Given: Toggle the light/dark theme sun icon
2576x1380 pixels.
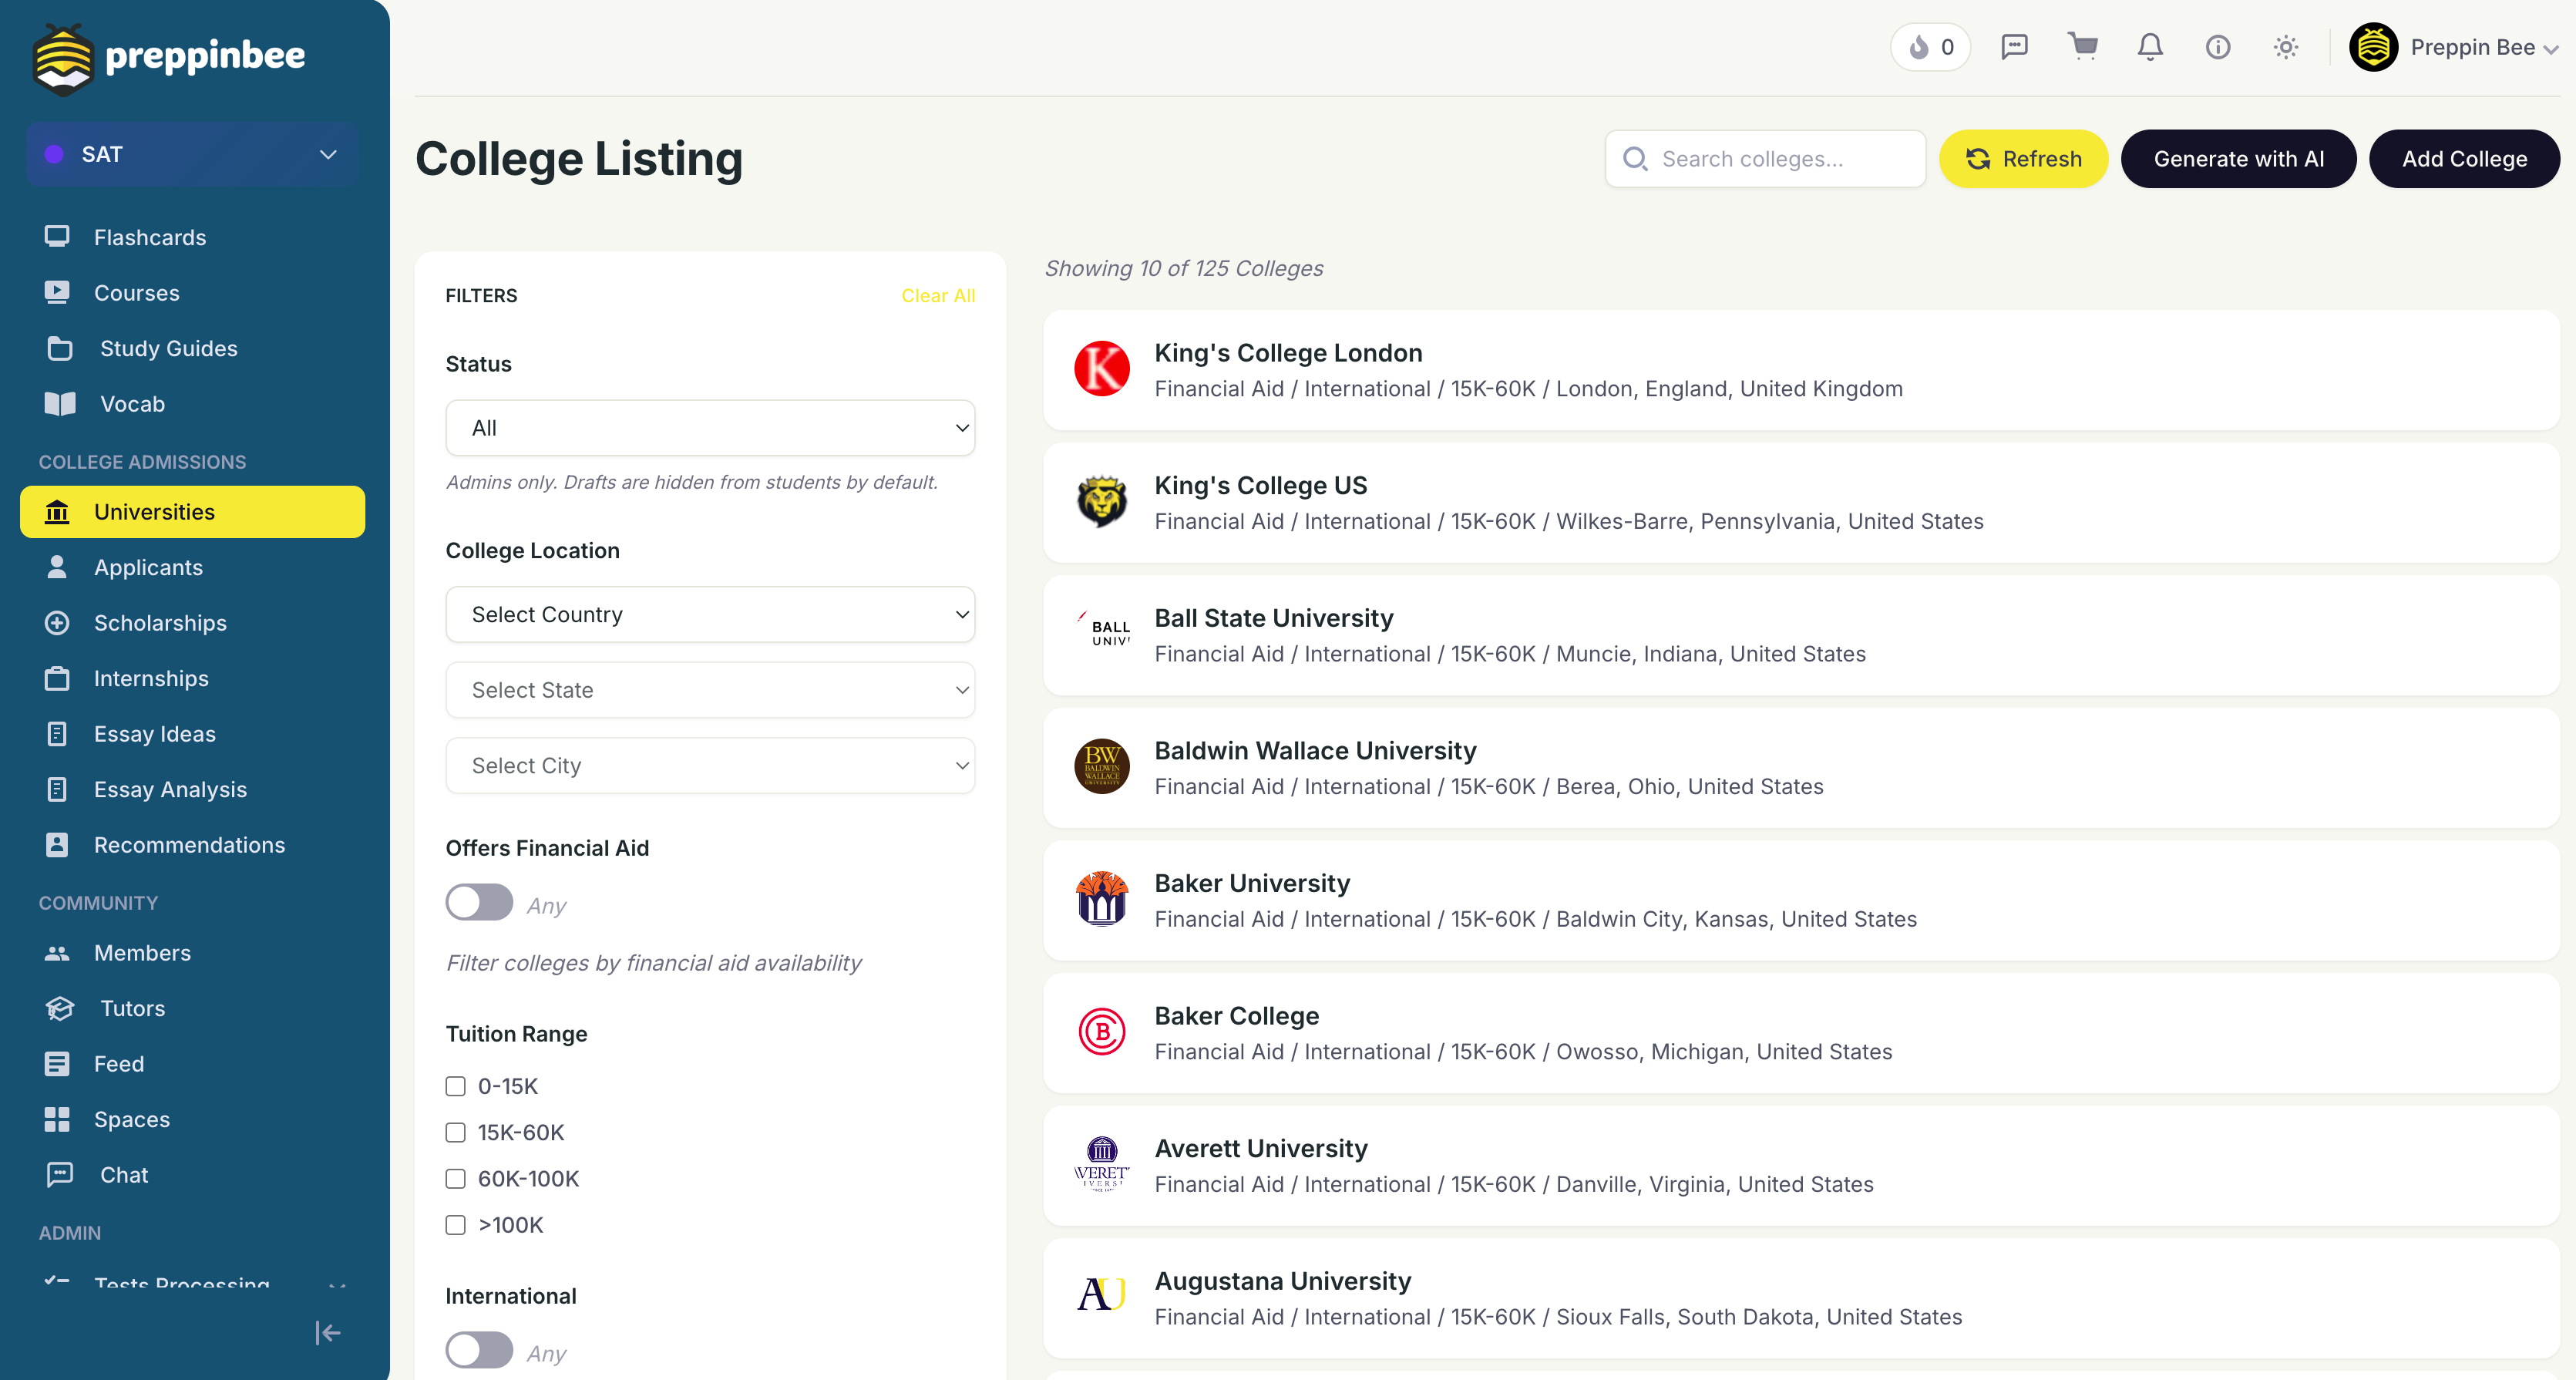Looking at the screenshot, I should (x=2286, y=47).
